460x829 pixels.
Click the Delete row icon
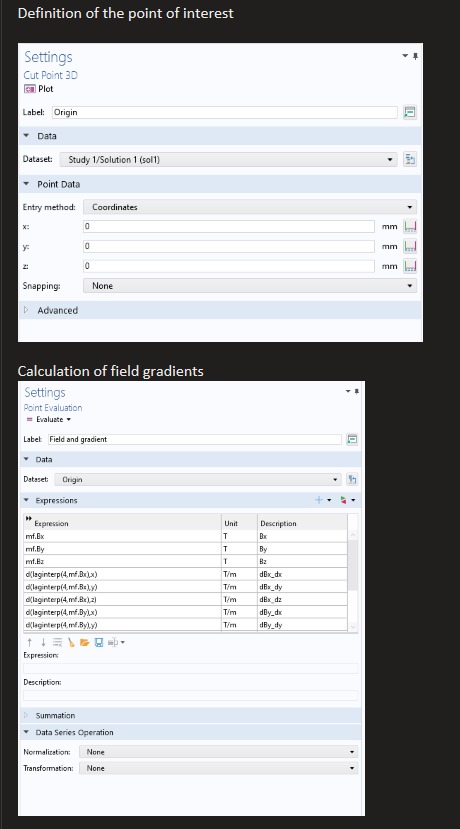[x=57, y=642]
